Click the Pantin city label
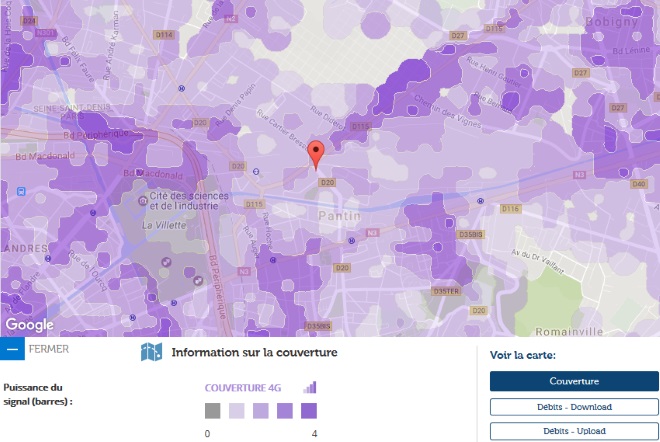This screenshot has height=442, width=660. pyautogui.click(x=340, y=216)
